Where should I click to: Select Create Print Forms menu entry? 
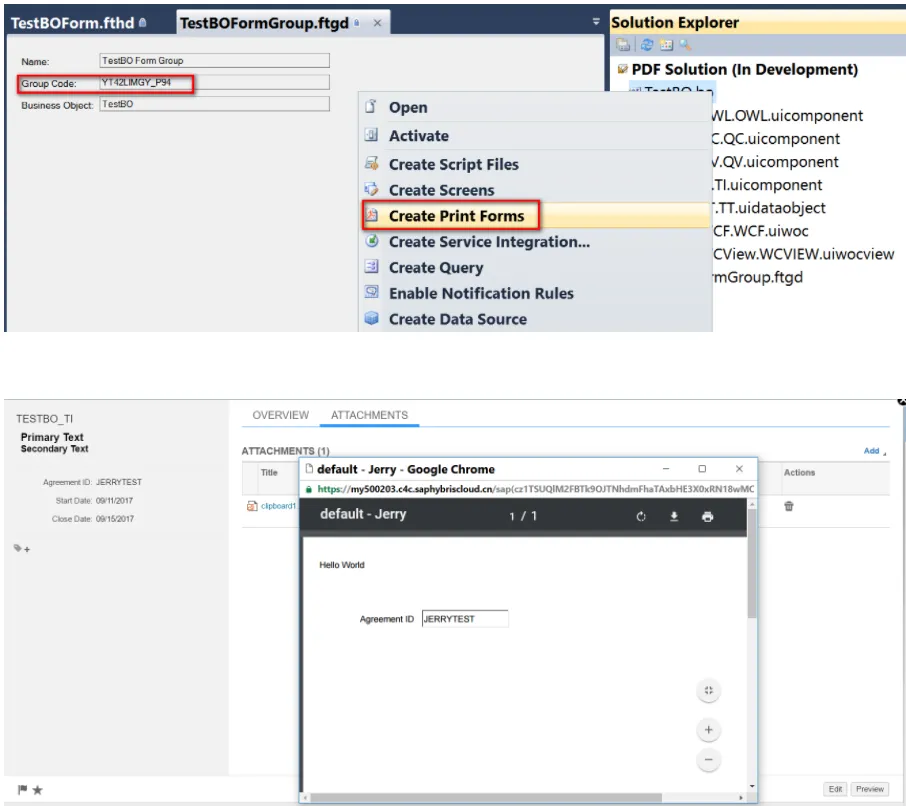(x=456, y=216)
